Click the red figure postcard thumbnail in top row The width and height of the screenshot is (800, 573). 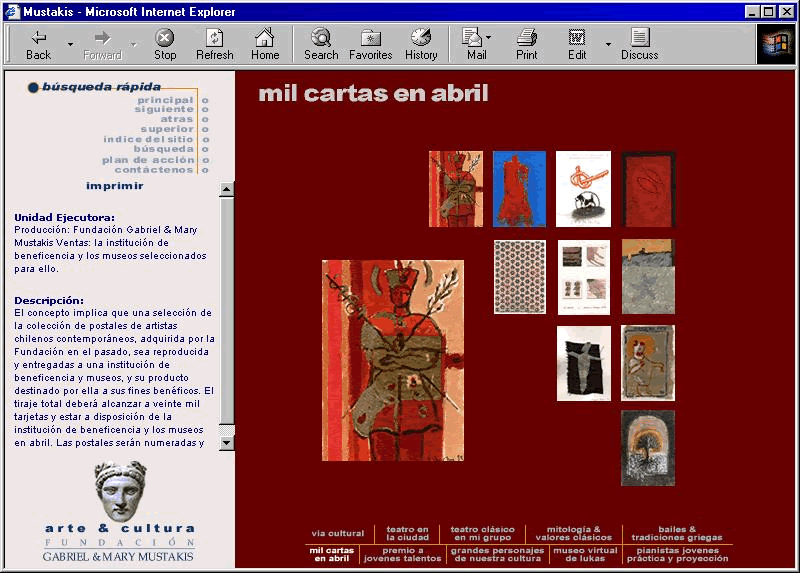[456, 189]
